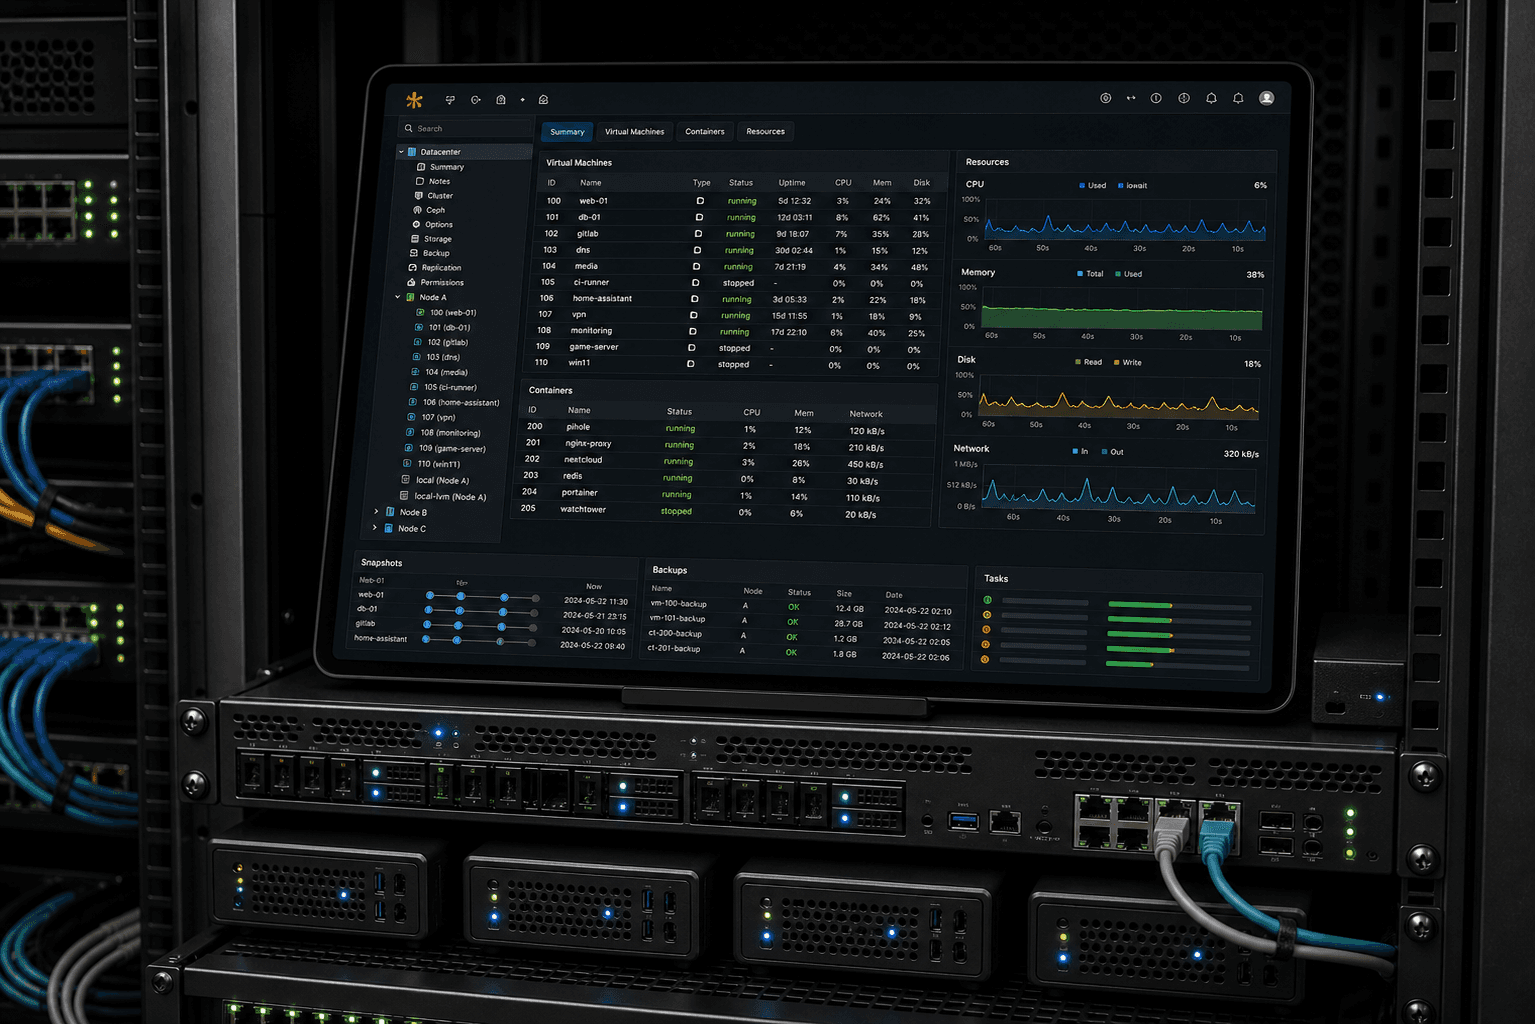Click the info circle icon in header
This screenshot has height=1024, width=1535.
(x=1156, y=98)
